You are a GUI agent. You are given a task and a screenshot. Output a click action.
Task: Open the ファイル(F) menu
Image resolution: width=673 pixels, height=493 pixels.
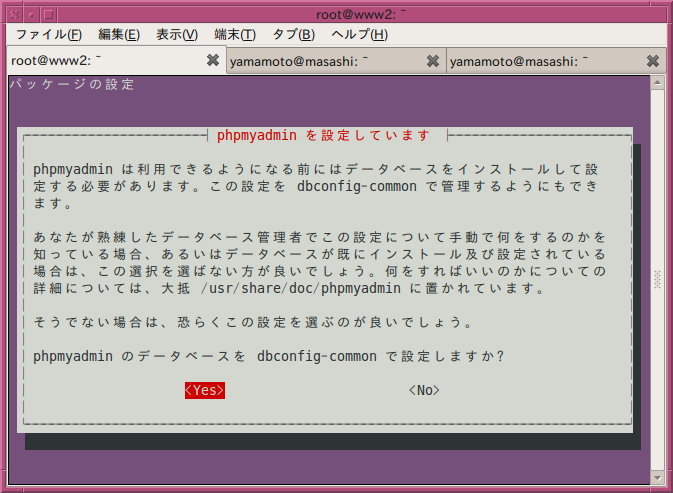pyautogui.click(x=49, y=34)
